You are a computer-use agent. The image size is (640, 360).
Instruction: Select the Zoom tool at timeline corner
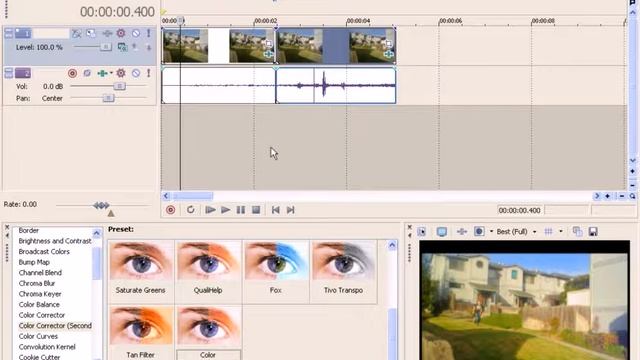click(x=633, y=196)
